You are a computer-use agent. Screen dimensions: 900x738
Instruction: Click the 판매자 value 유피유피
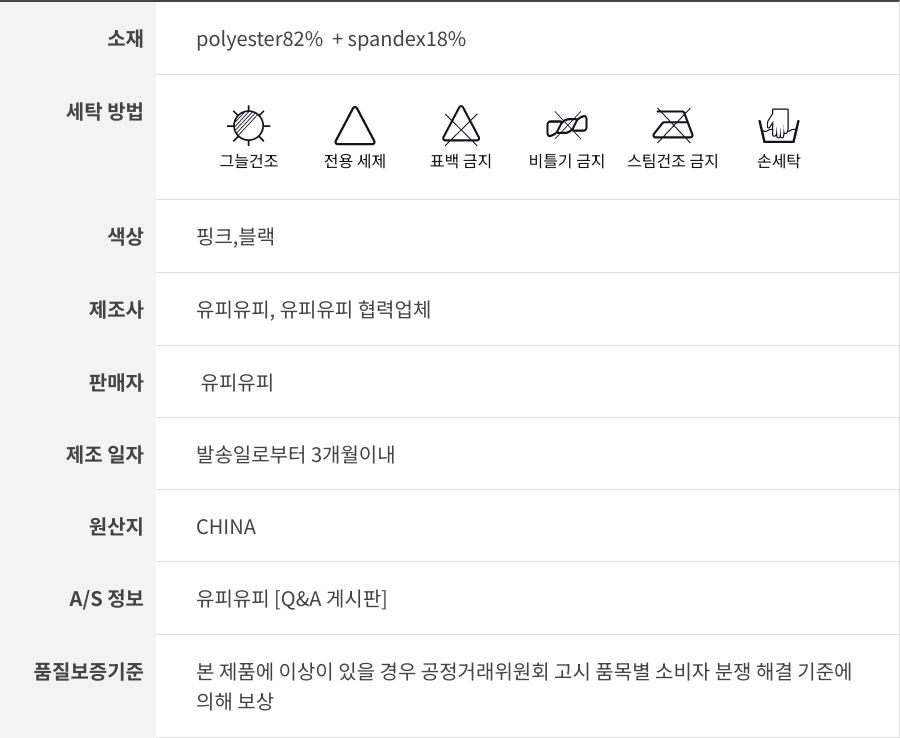click(x=237, y=382)
